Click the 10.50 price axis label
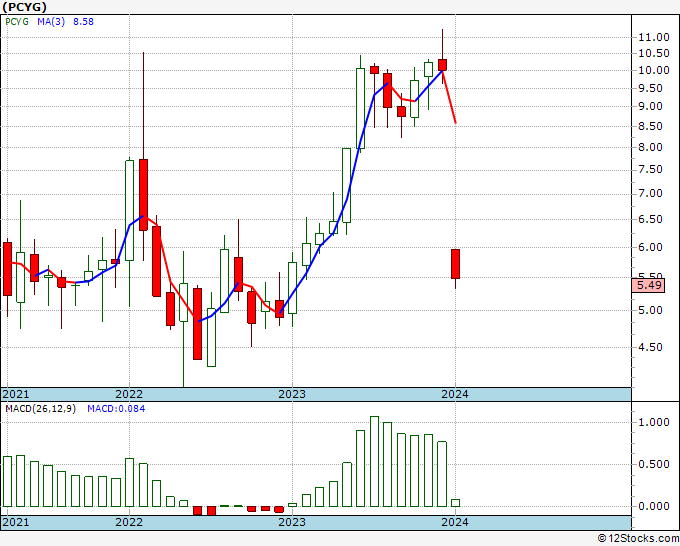 click(654, 53)
